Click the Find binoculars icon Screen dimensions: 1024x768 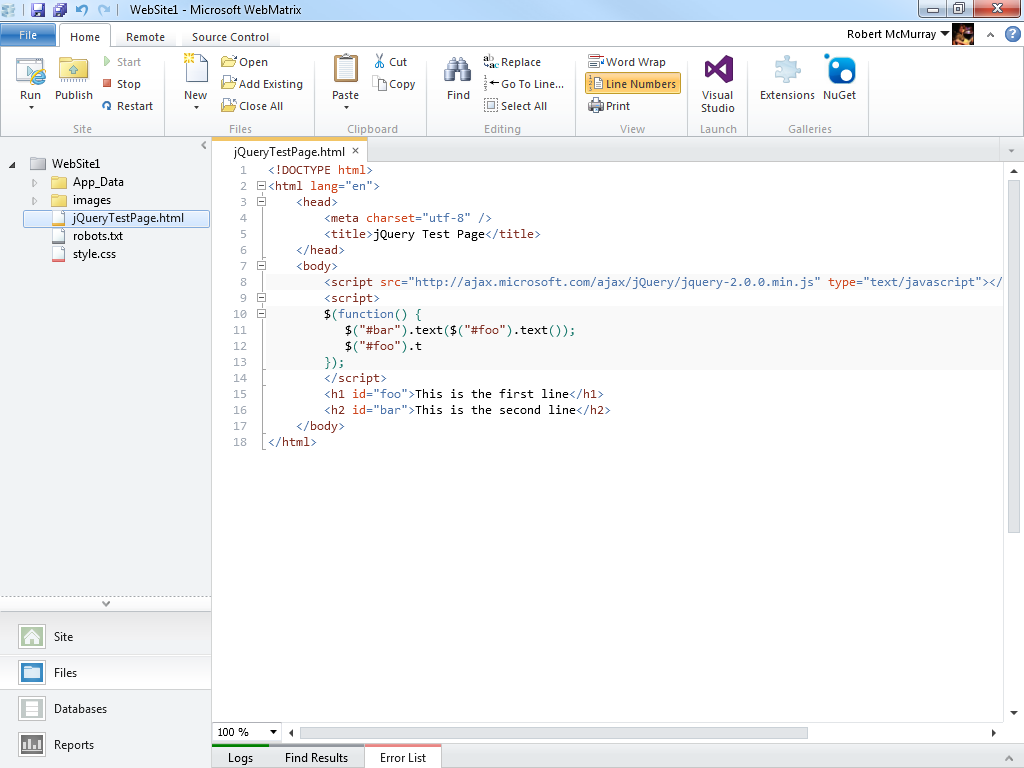point(458,72)
